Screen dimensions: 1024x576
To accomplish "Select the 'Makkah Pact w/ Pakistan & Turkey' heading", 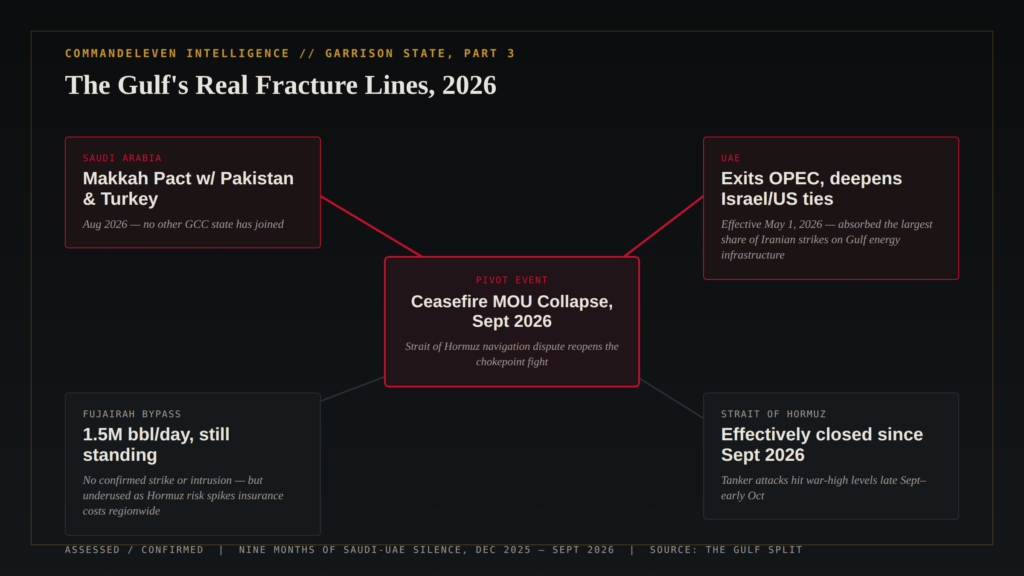I will 188,188.
